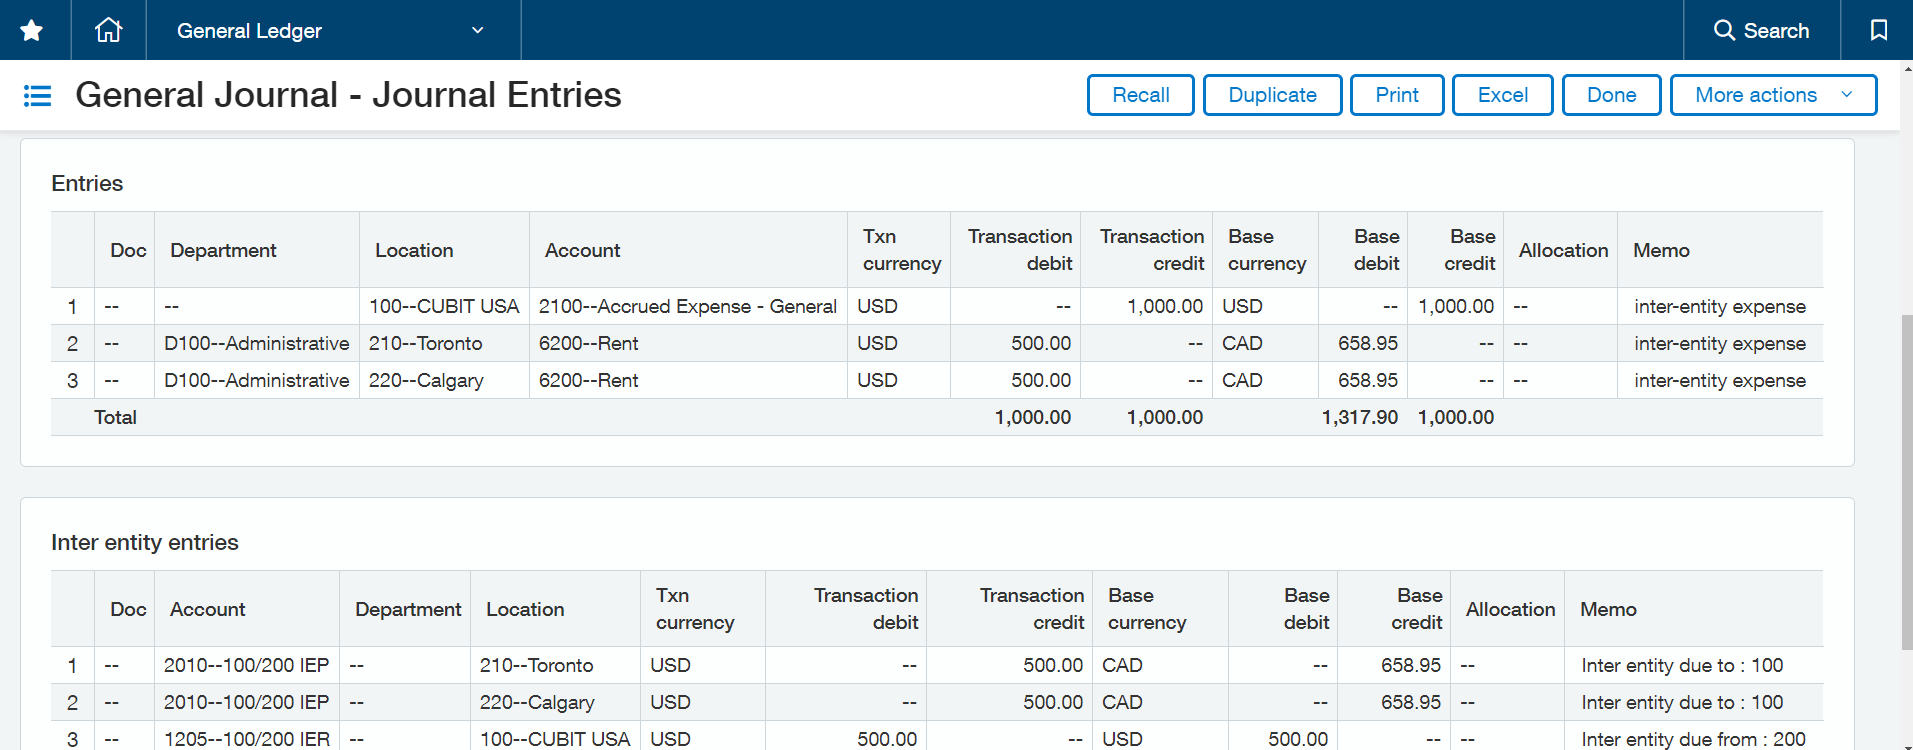
Task: Open the list menu icon beside title
Action: [37, 96]
